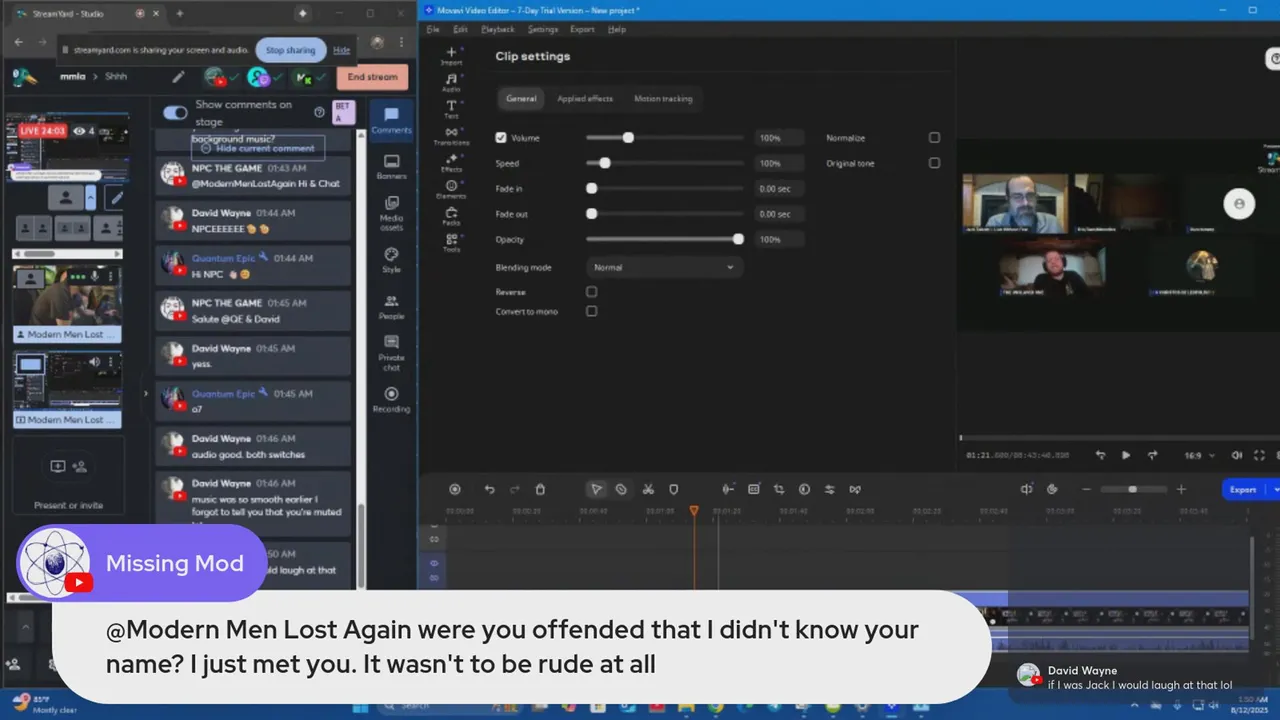Click the marker shield icon in timeline toolbar
This screenshot has height=720, width=1280.
pyautogui.click(x=673, y=489)
